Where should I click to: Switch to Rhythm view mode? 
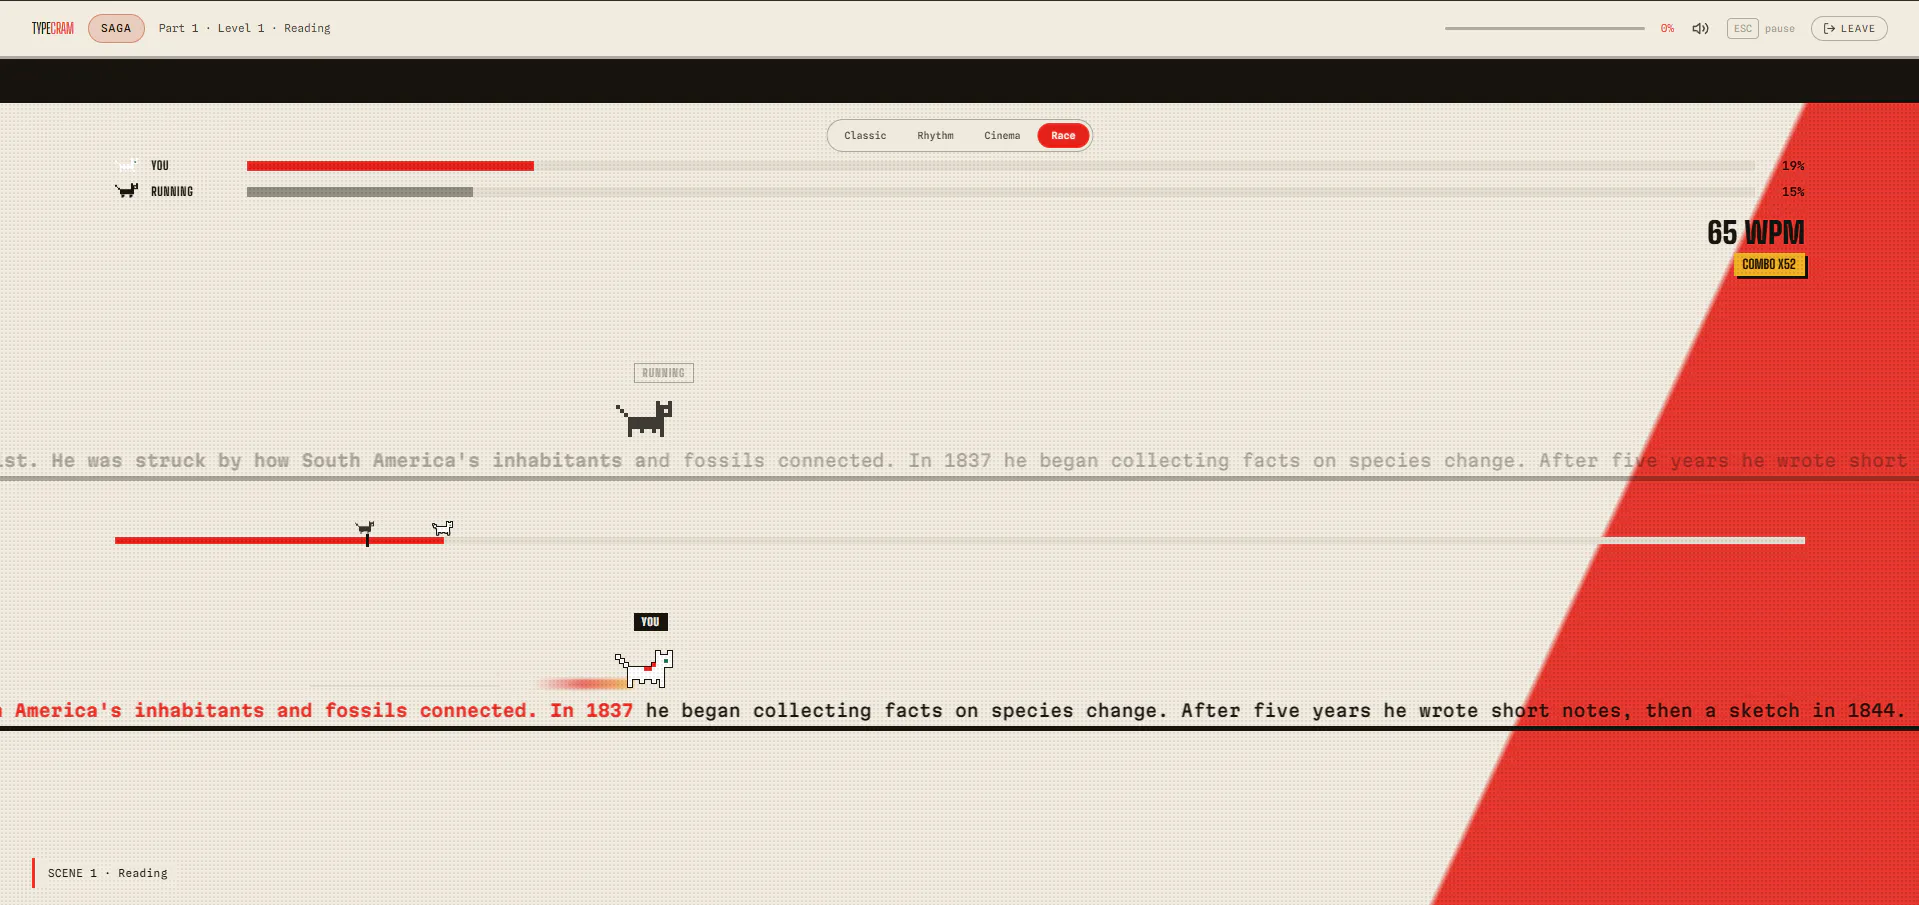tap(935, 135)
